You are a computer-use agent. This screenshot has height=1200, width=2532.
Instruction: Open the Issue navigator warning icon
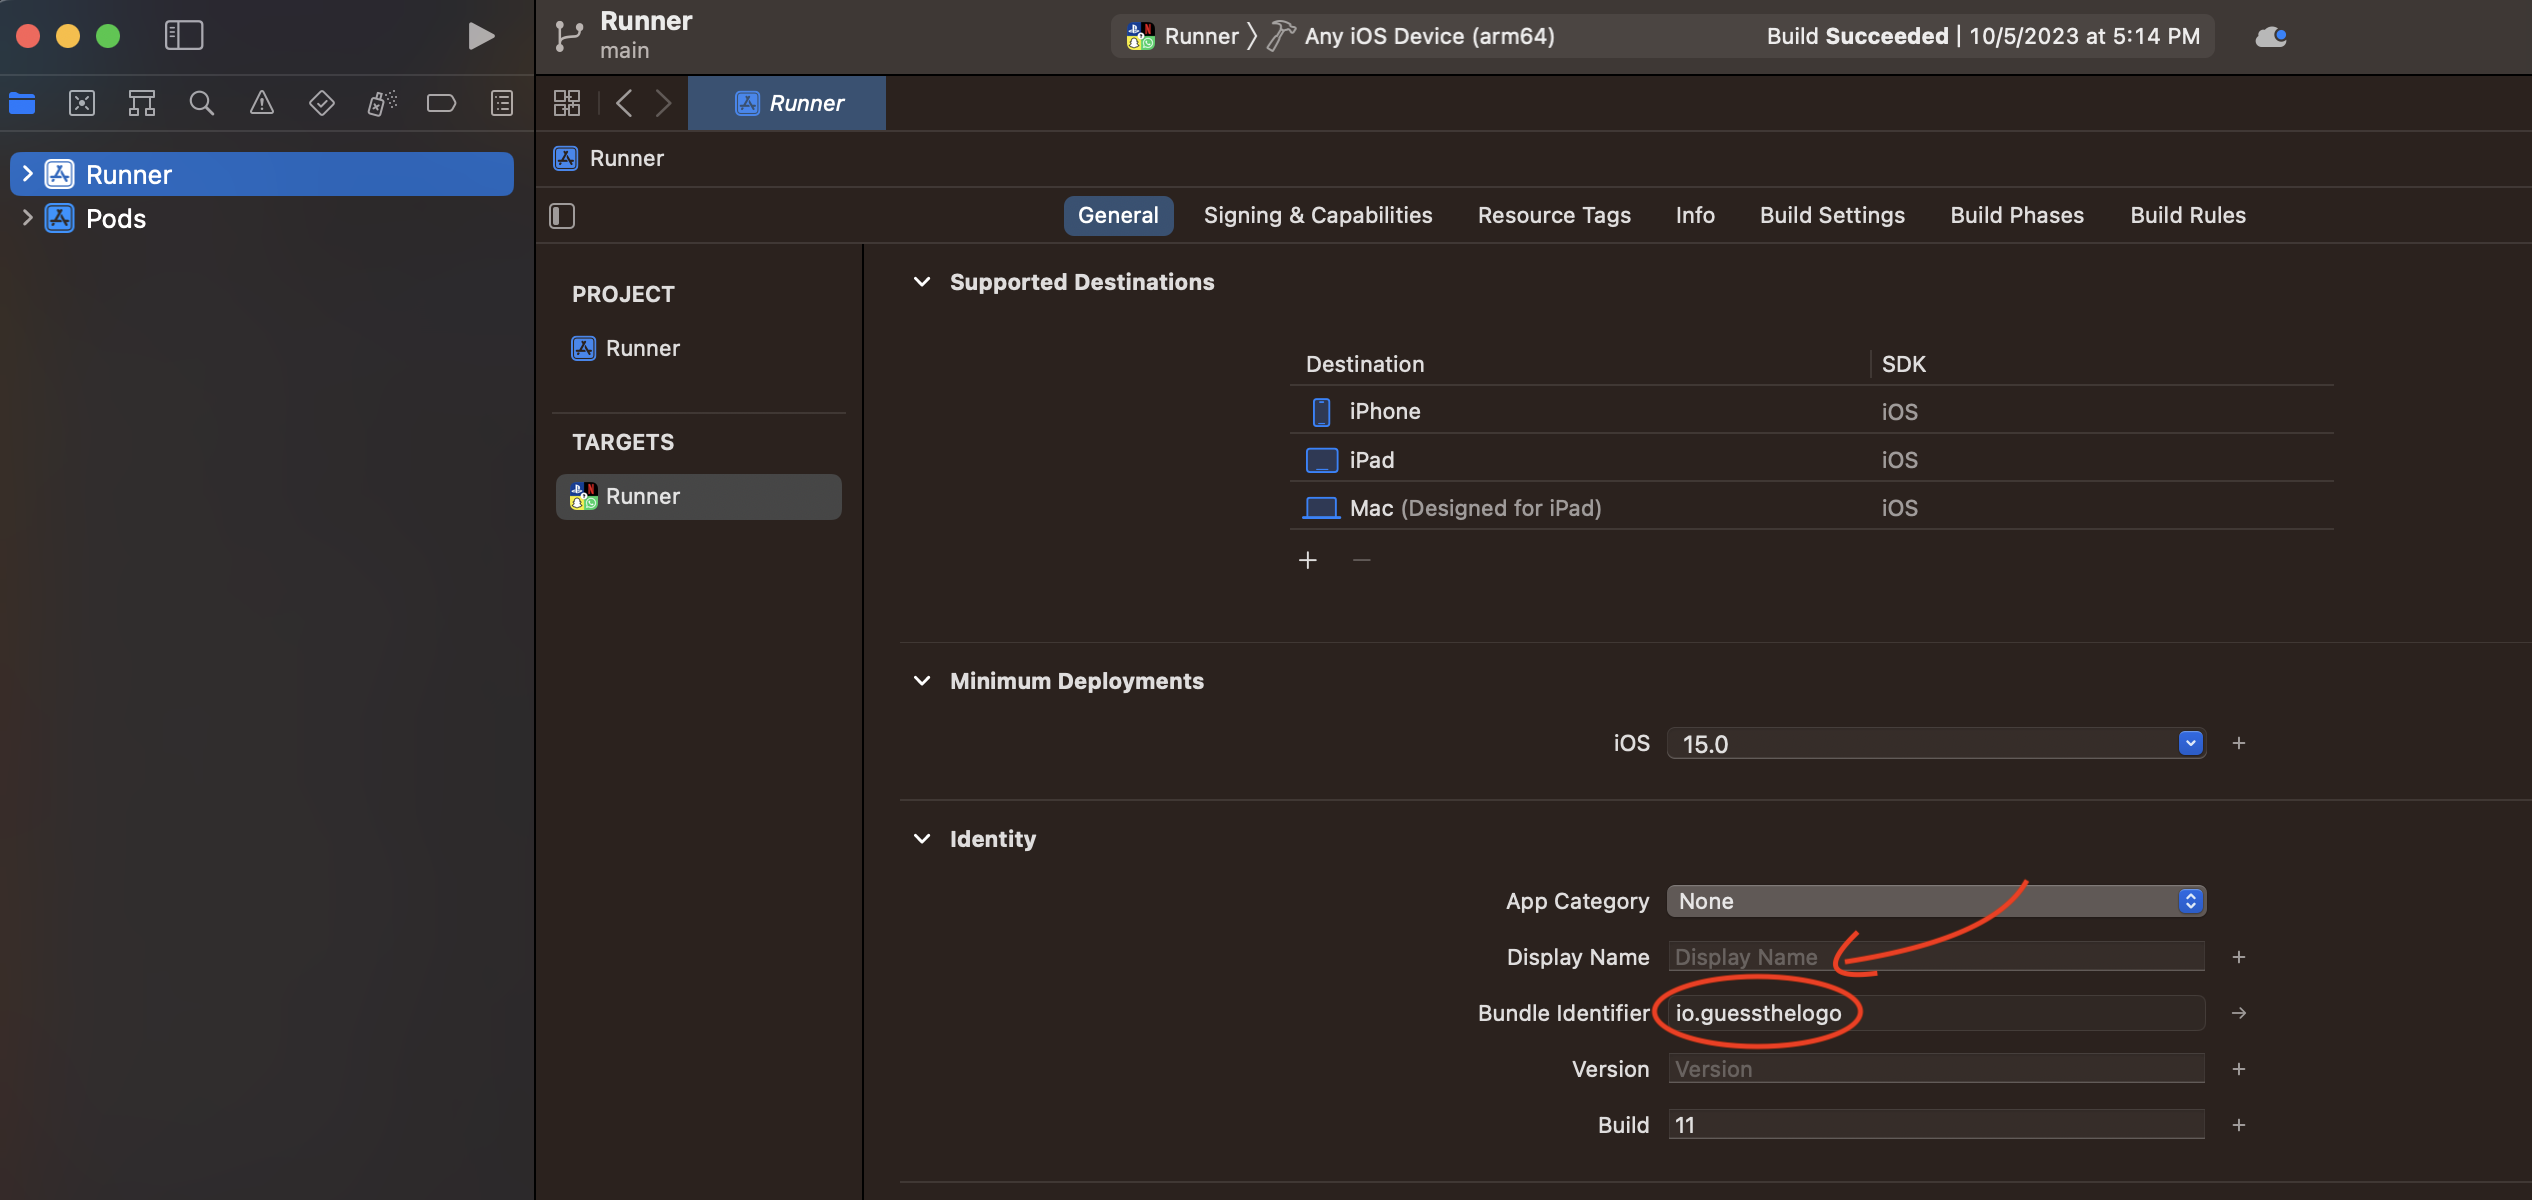tap(262, 103)
